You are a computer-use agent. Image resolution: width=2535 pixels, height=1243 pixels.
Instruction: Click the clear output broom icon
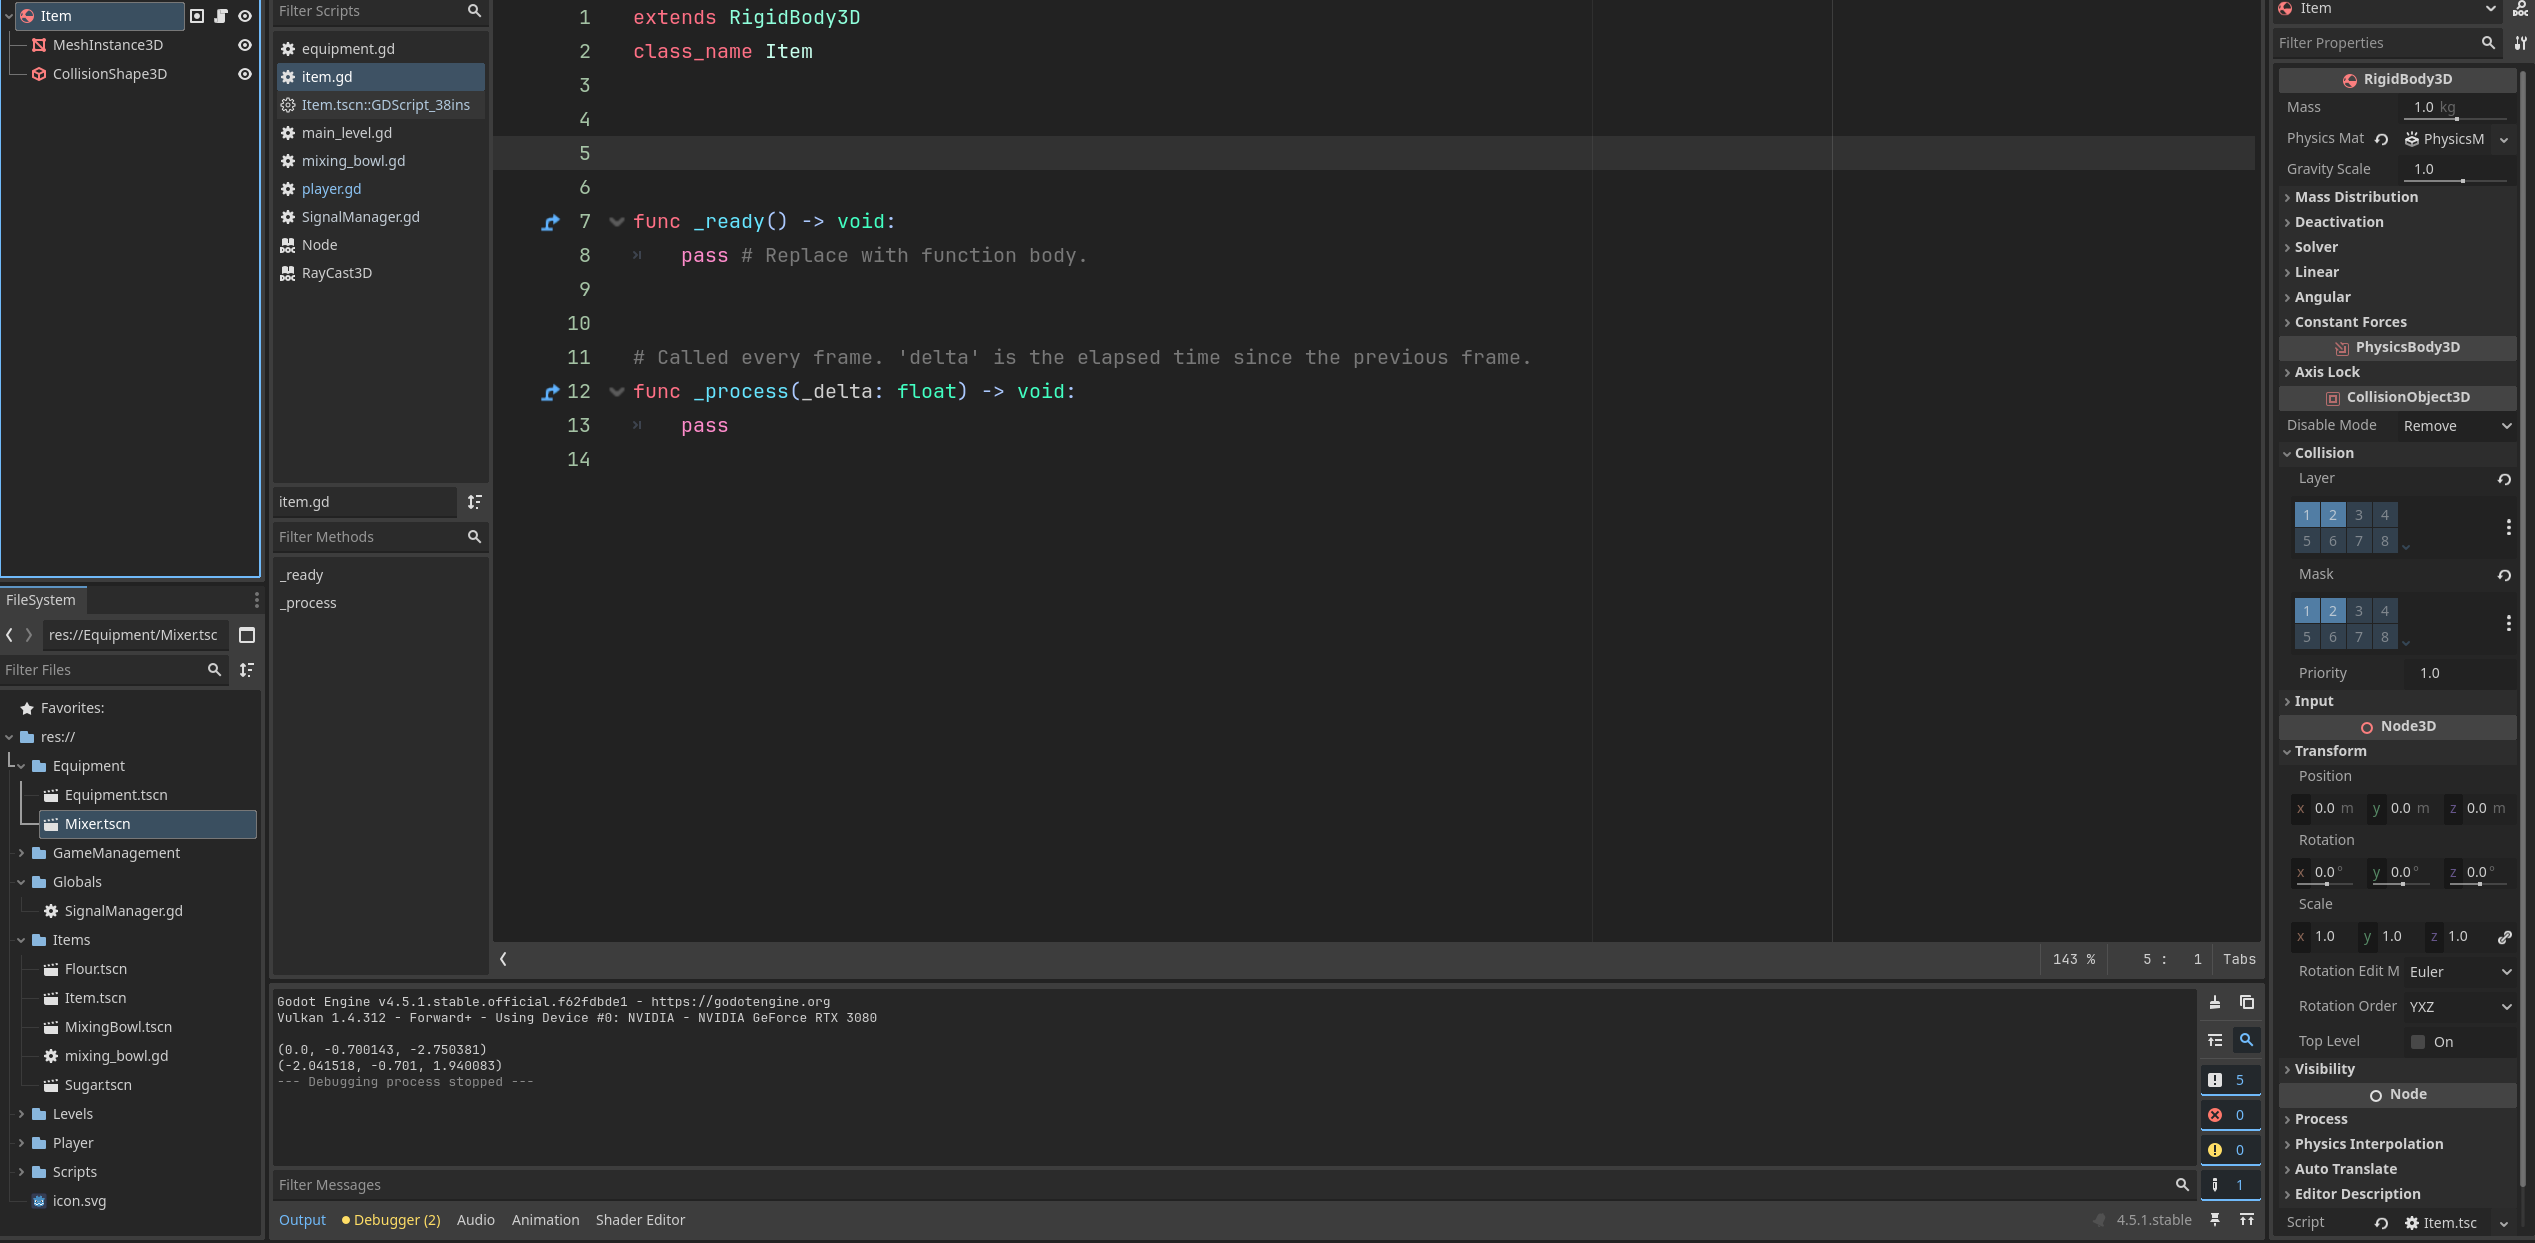click(x=2215, y=1002)
